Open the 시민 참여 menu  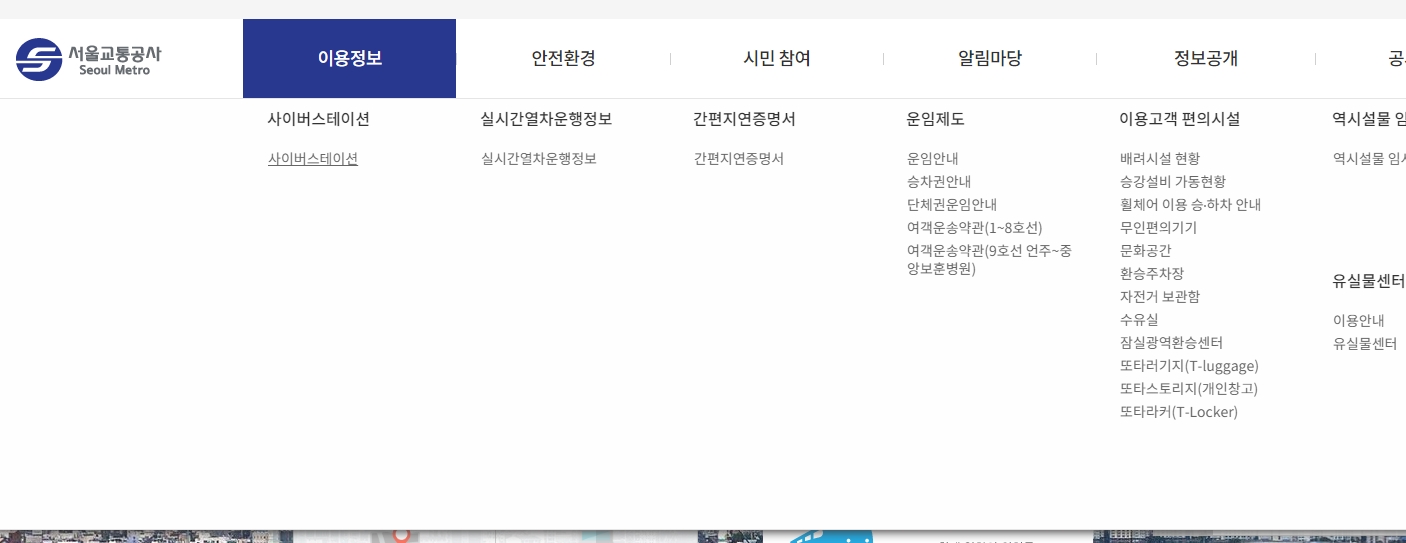[x=777, y=58]
